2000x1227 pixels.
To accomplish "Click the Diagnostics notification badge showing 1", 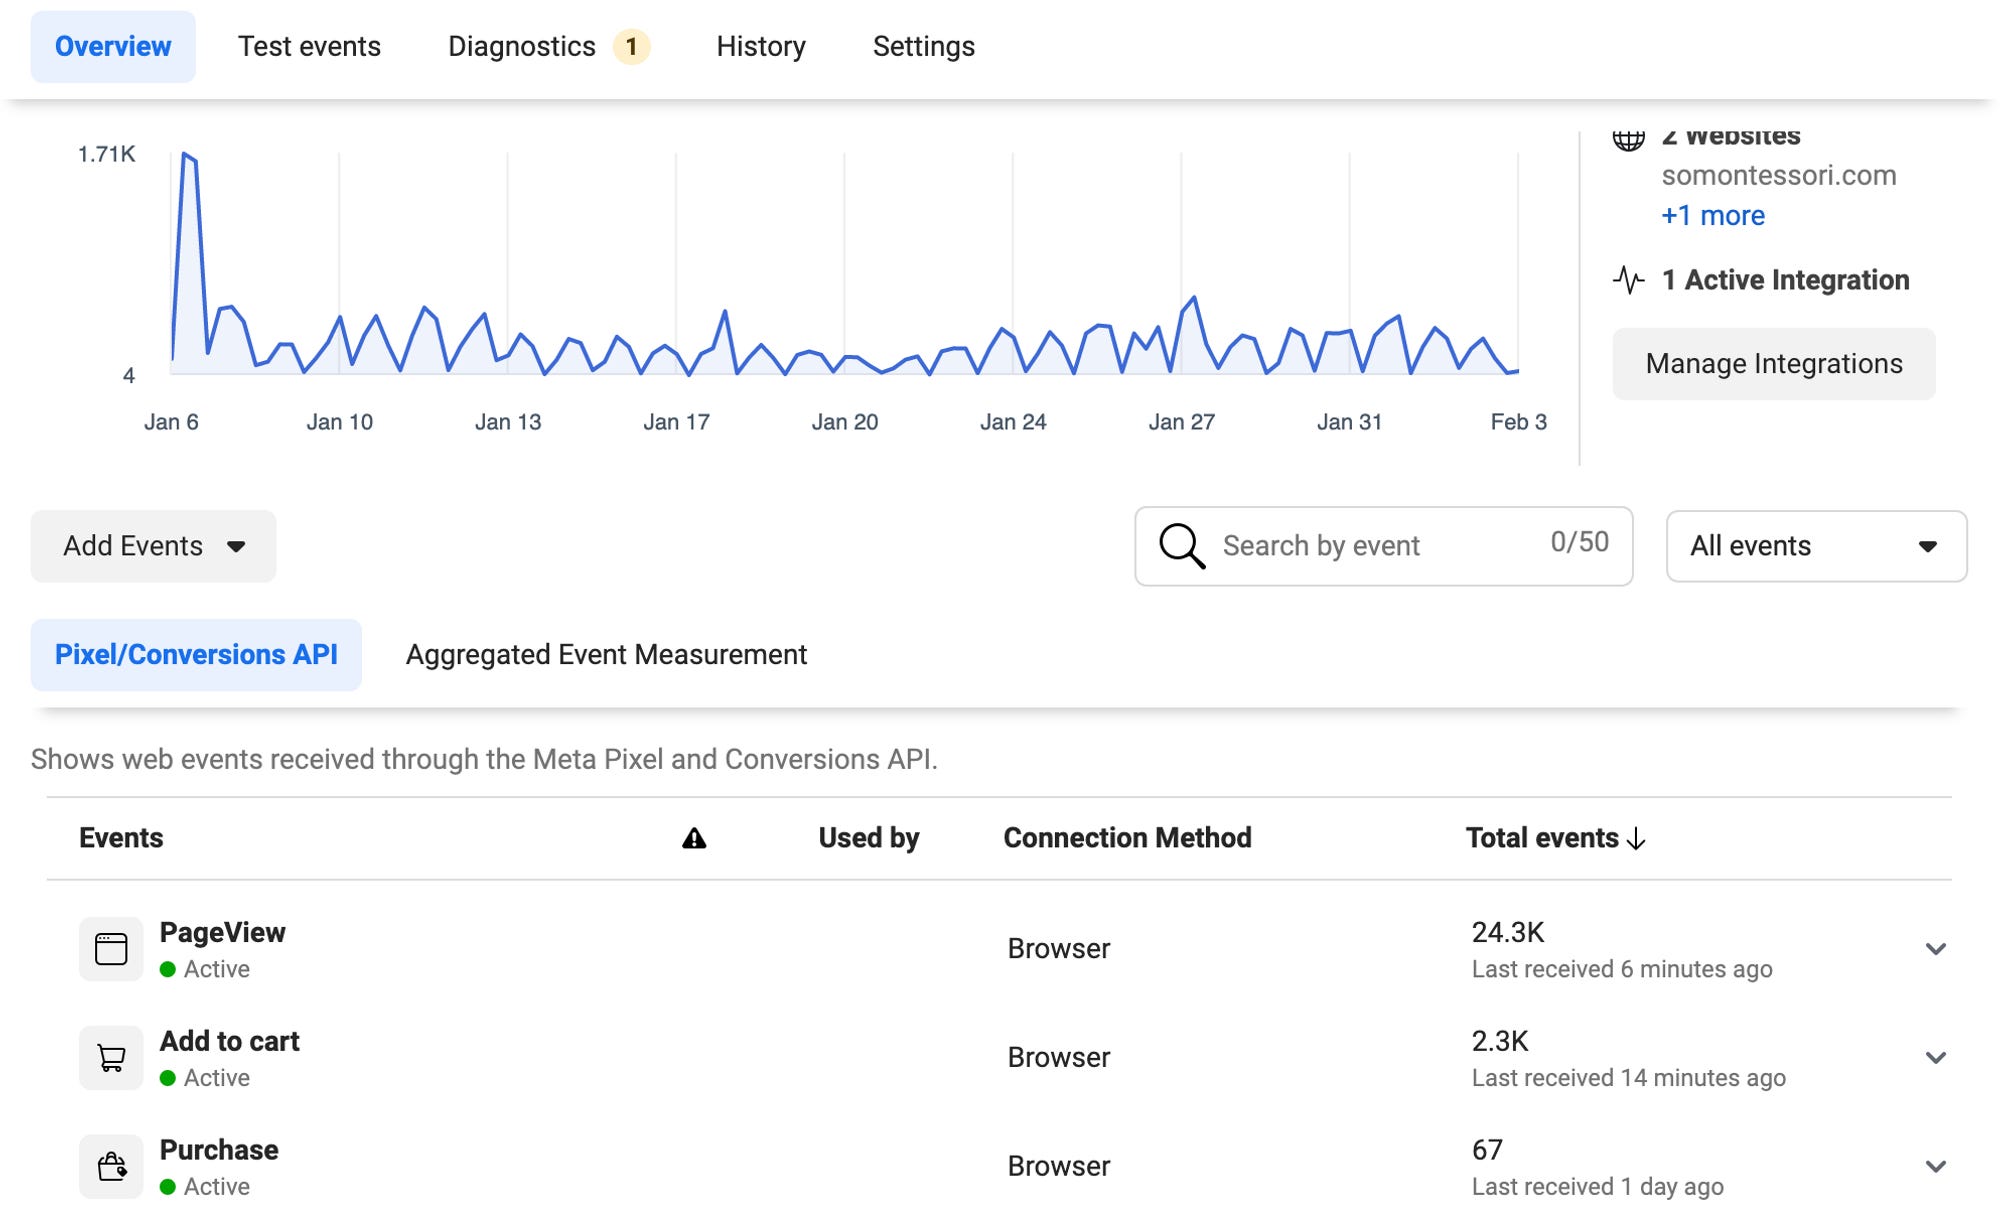I will tap(631, 47).
